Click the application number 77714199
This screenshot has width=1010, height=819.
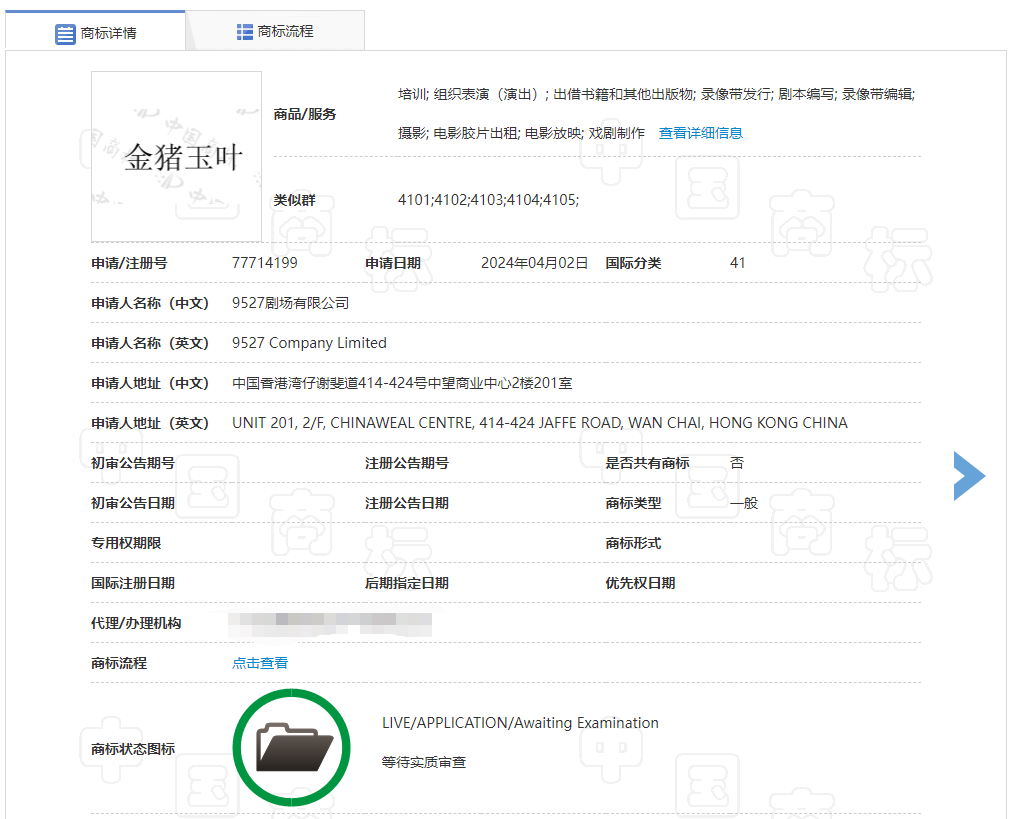click(265, 263)
